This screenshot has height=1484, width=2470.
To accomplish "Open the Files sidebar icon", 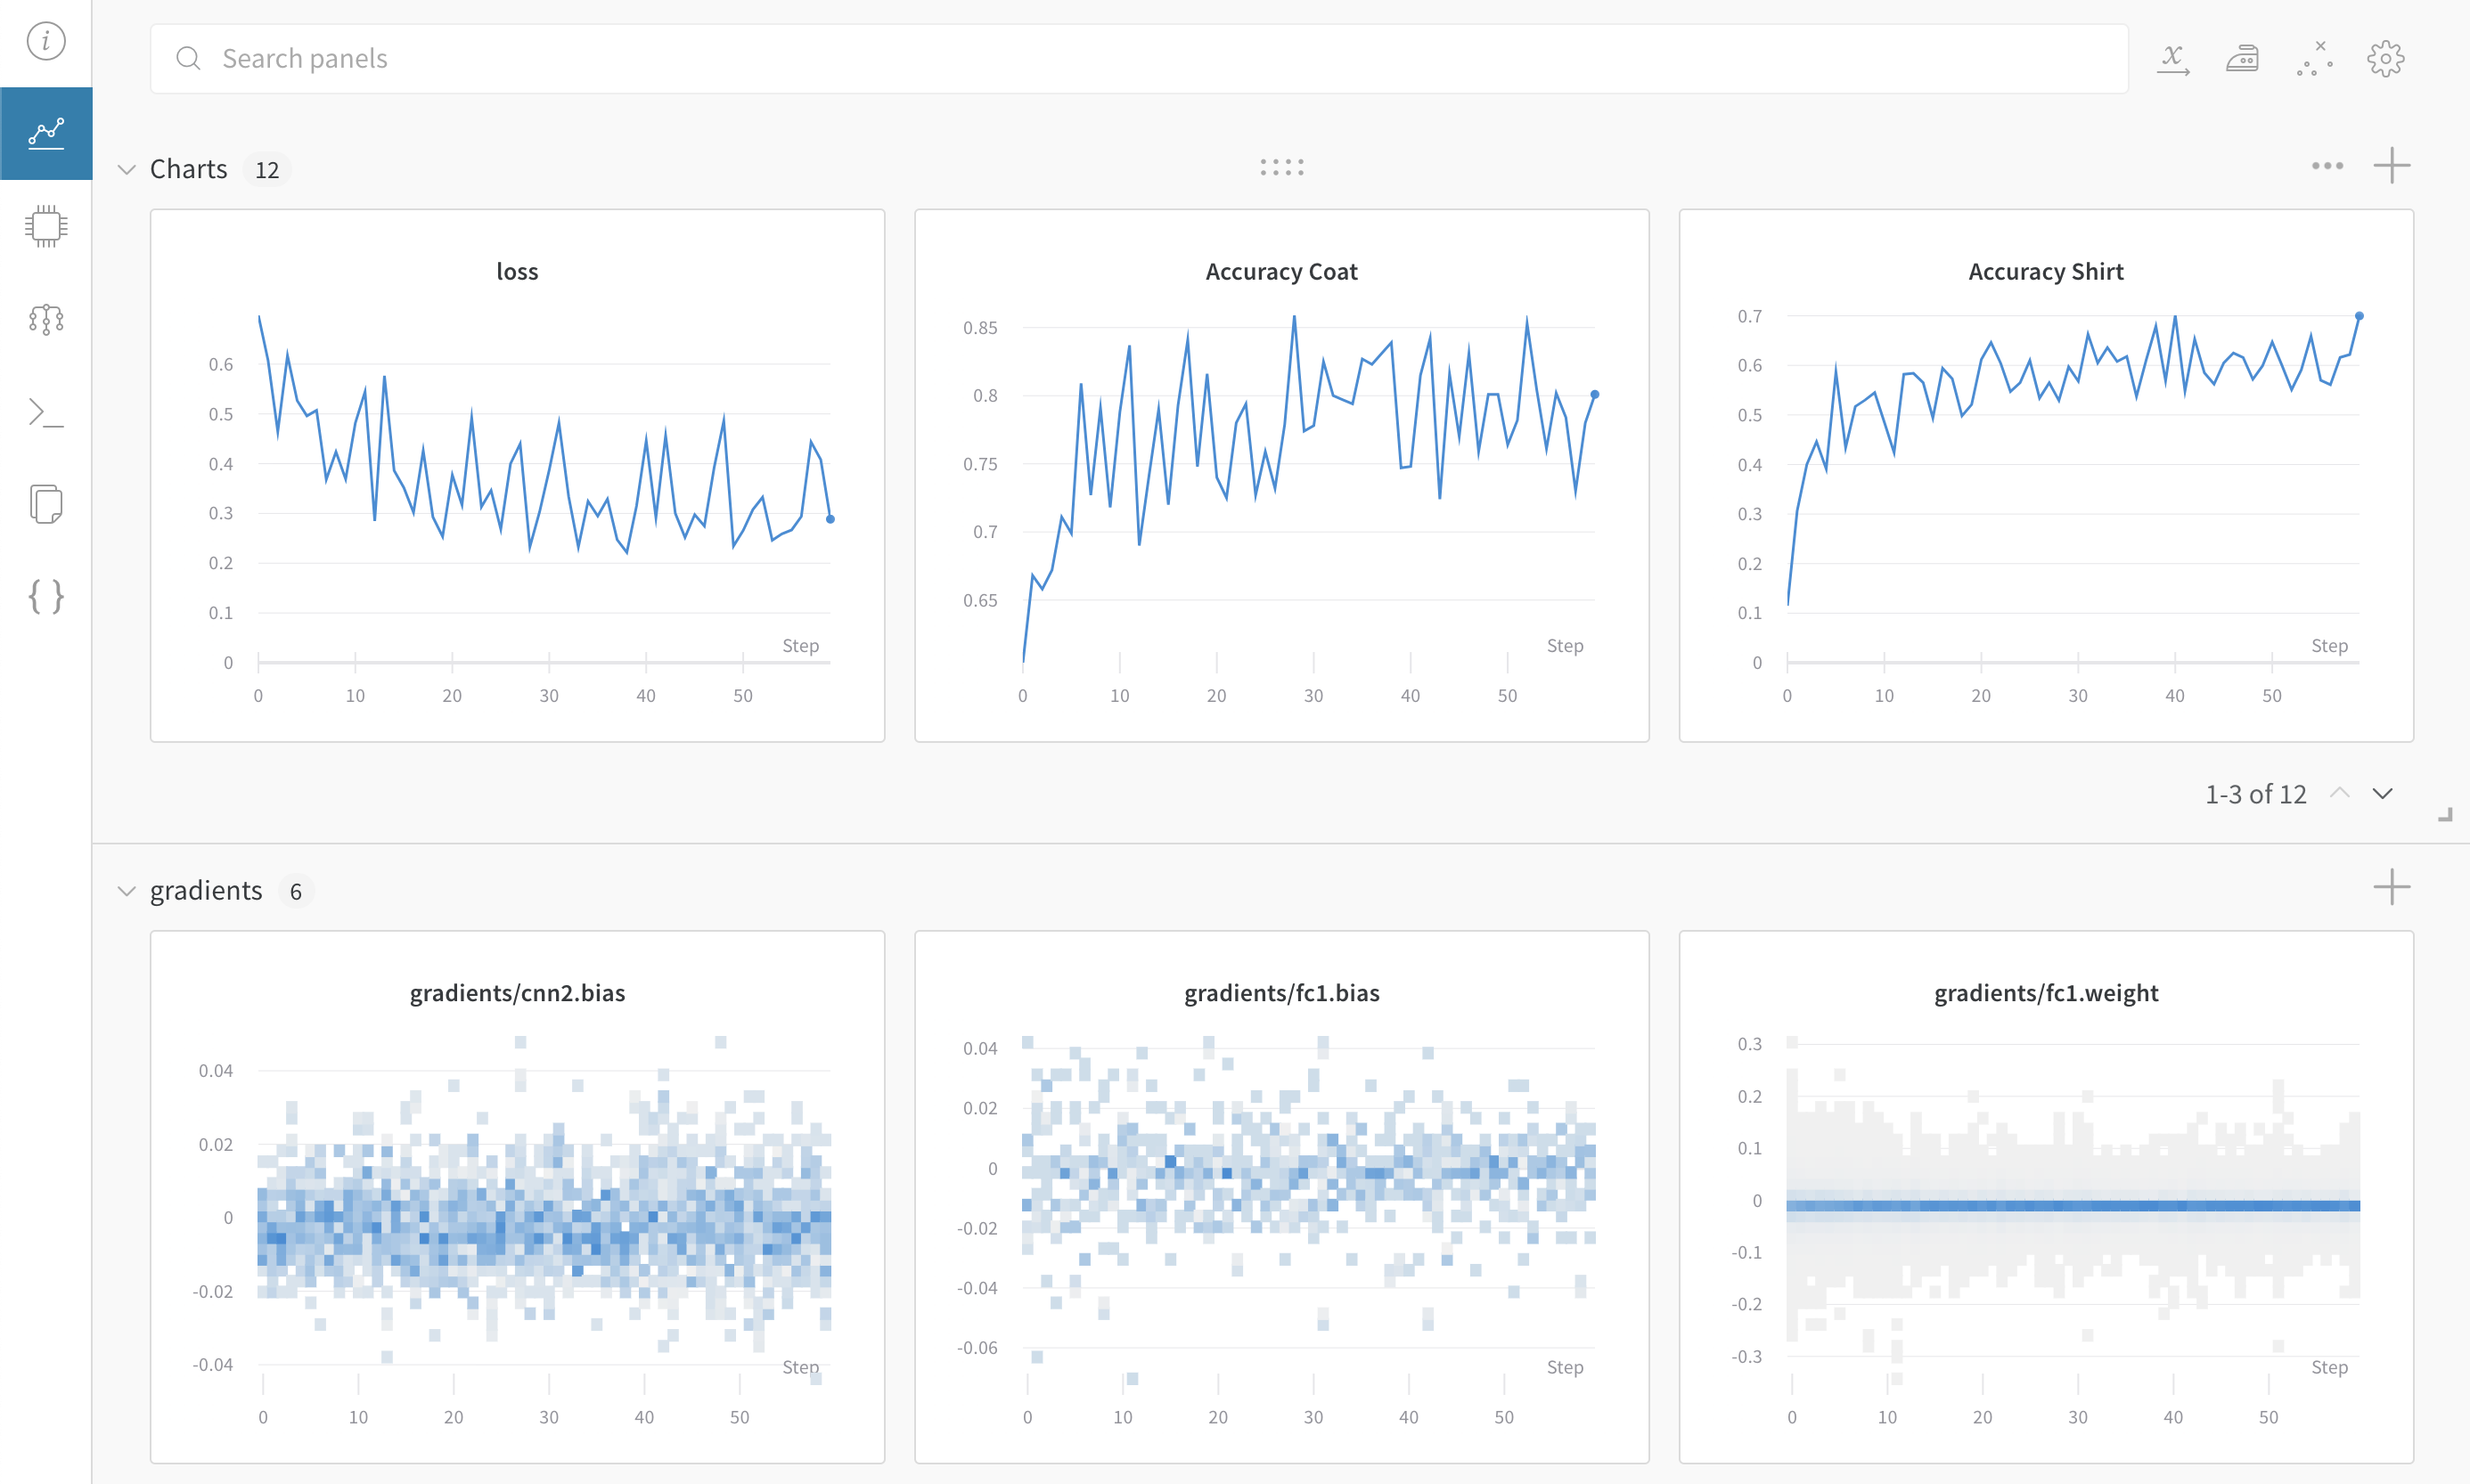I will (46, 504).
